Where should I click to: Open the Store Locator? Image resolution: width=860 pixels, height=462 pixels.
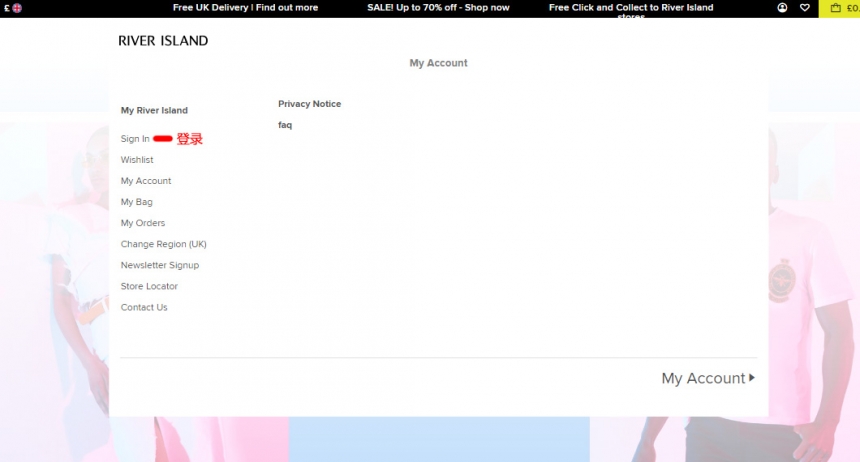tap(149, 286)
